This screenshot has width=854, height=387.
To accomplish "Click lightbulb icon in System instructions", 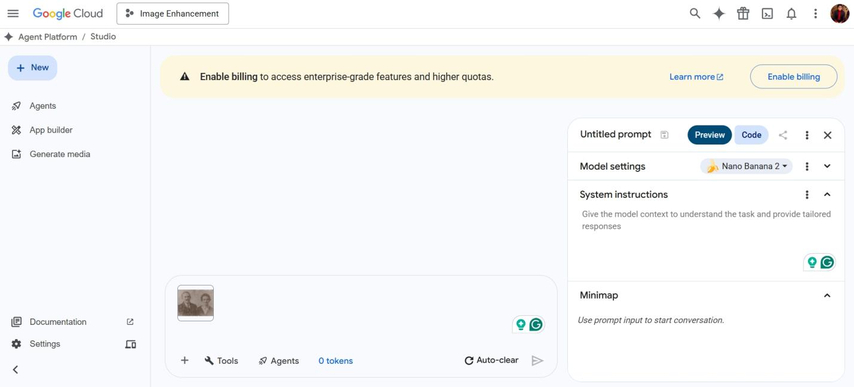I will click(x=812, y=262).
